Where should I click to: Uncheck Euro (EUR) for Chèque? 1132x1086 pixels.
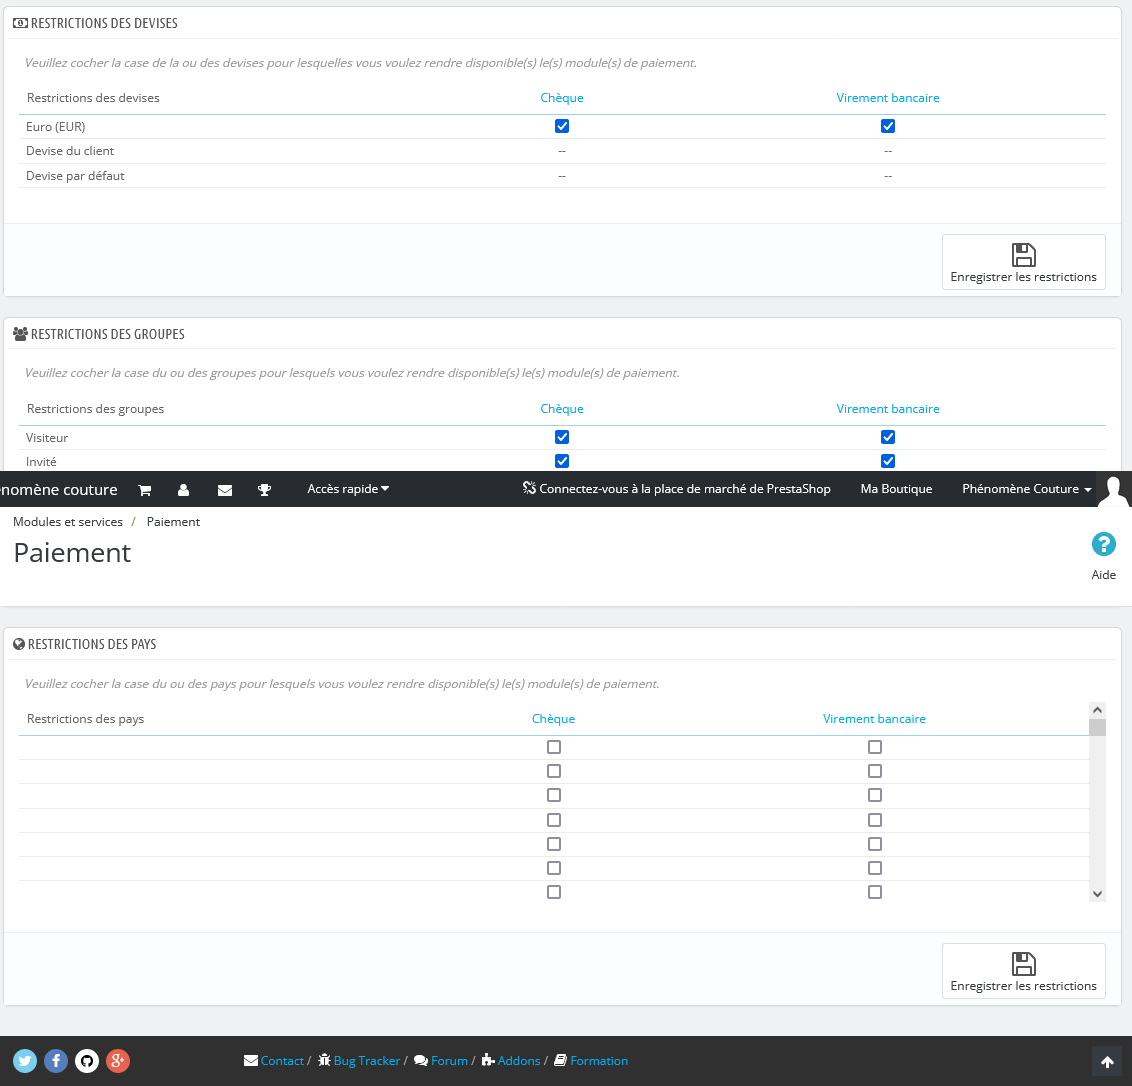pyautogui.click(x=562, y=126)
